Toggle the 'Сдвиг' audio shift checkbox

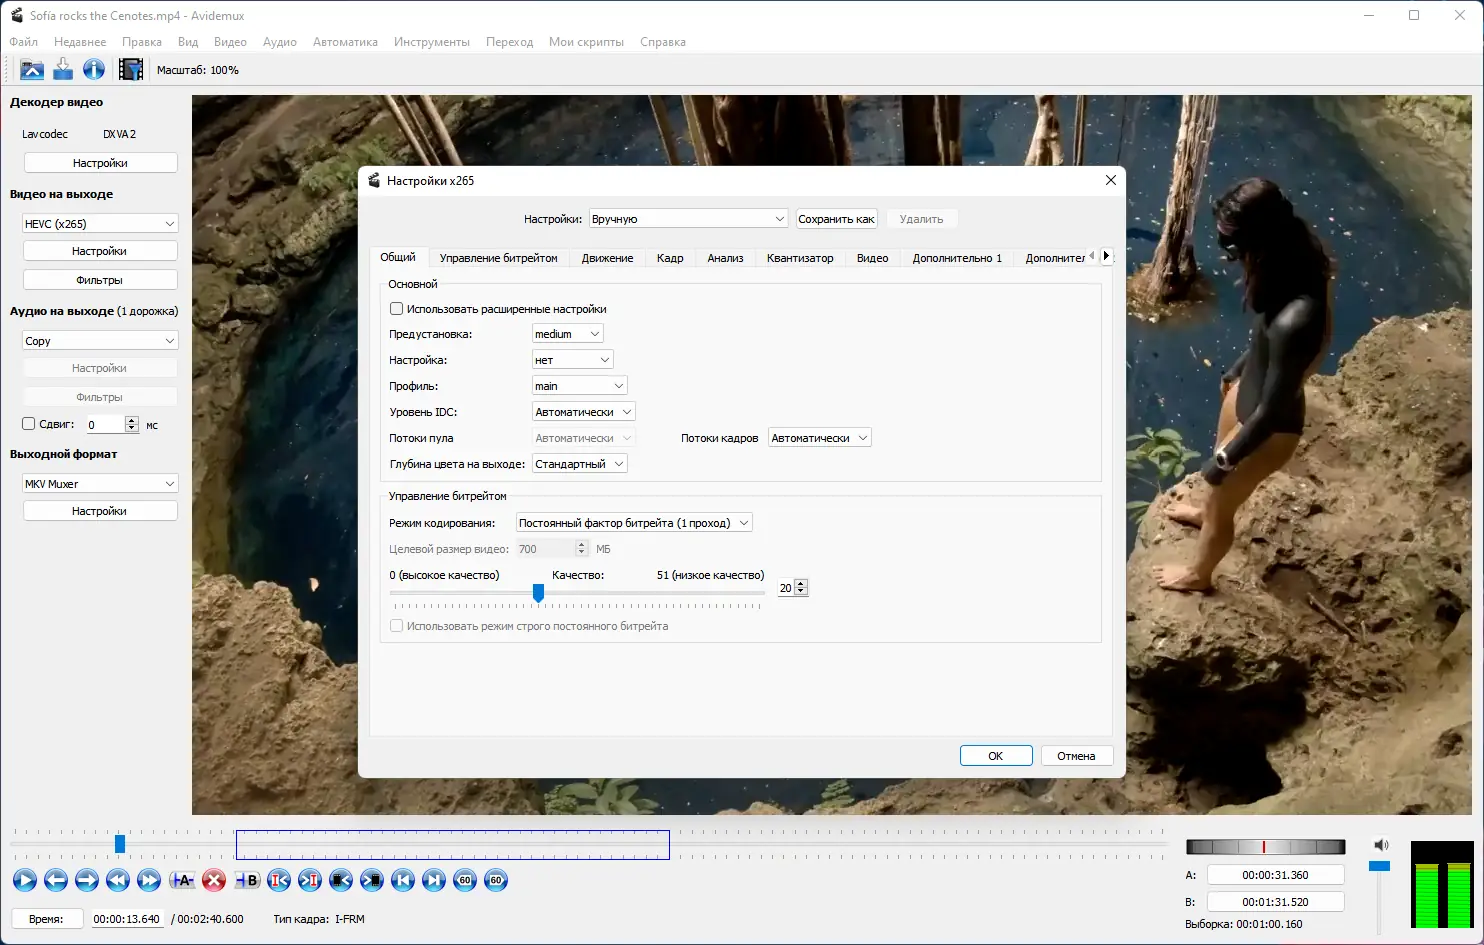tap(29, 424)
